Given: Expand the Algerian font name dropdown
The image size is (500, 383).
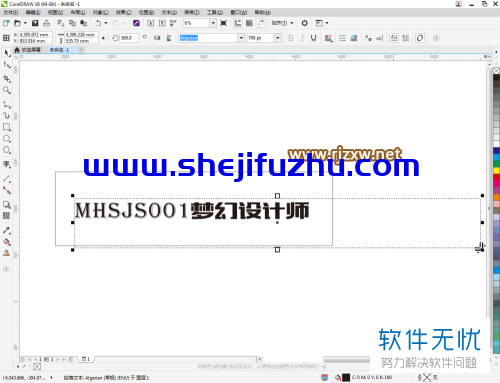Looking at the screenshot, I should pyautogui.click(x=241, y=38).
